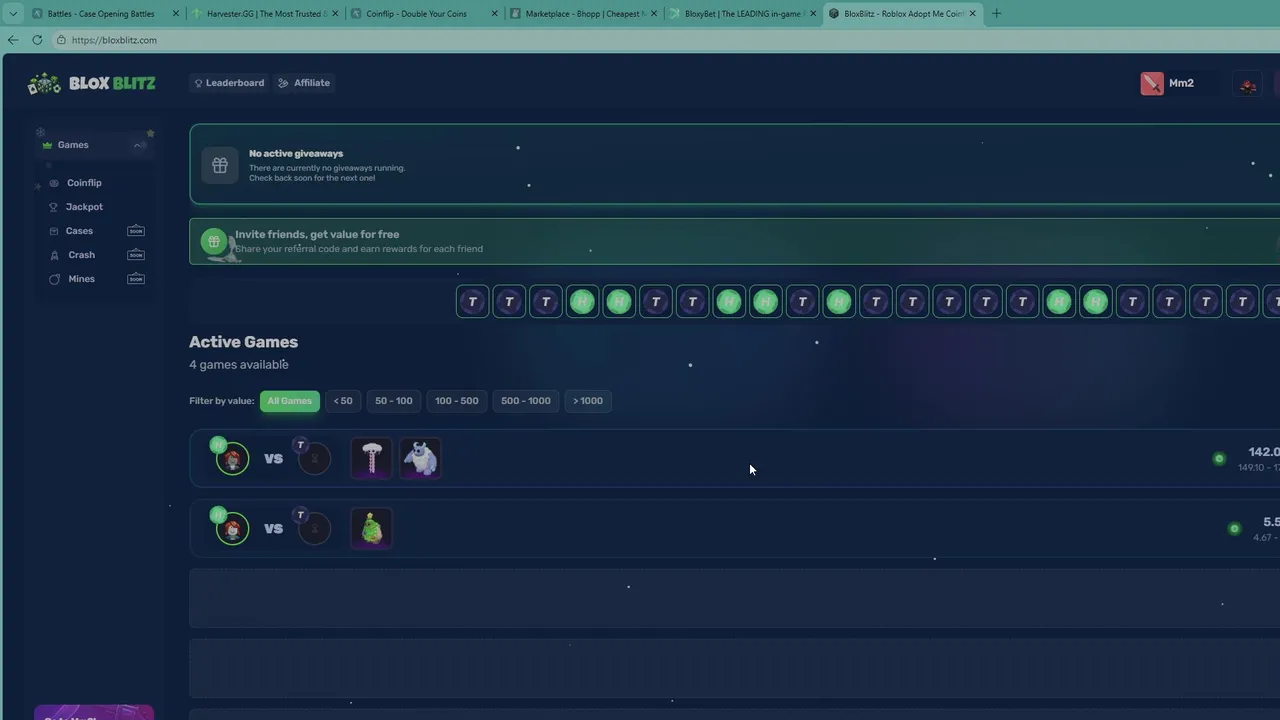Image resolution: width=1280 pixels, height=720 pixels.
Task: Open the Invite friends referral banner
Action: click(x=734, y=241)
